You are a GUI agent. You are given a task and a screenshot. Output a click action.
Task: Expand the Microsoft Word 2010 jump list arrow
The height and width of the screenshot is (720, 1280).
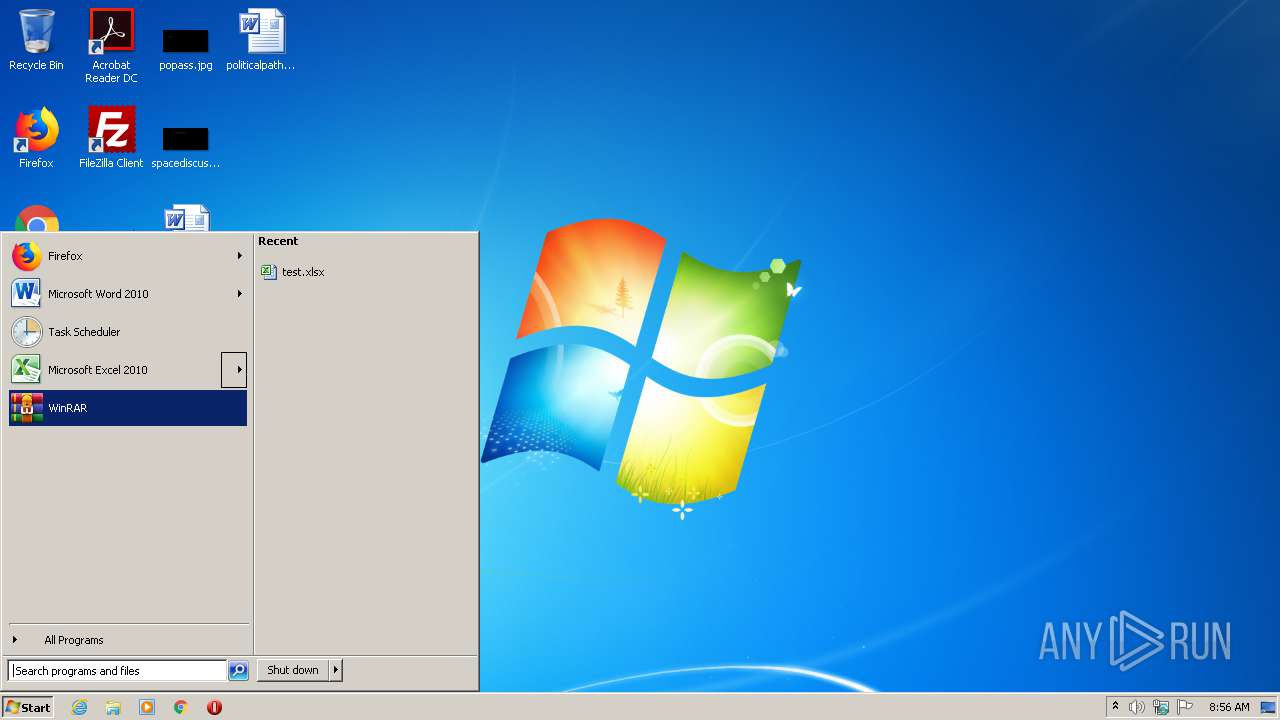[x=239, y=294]
